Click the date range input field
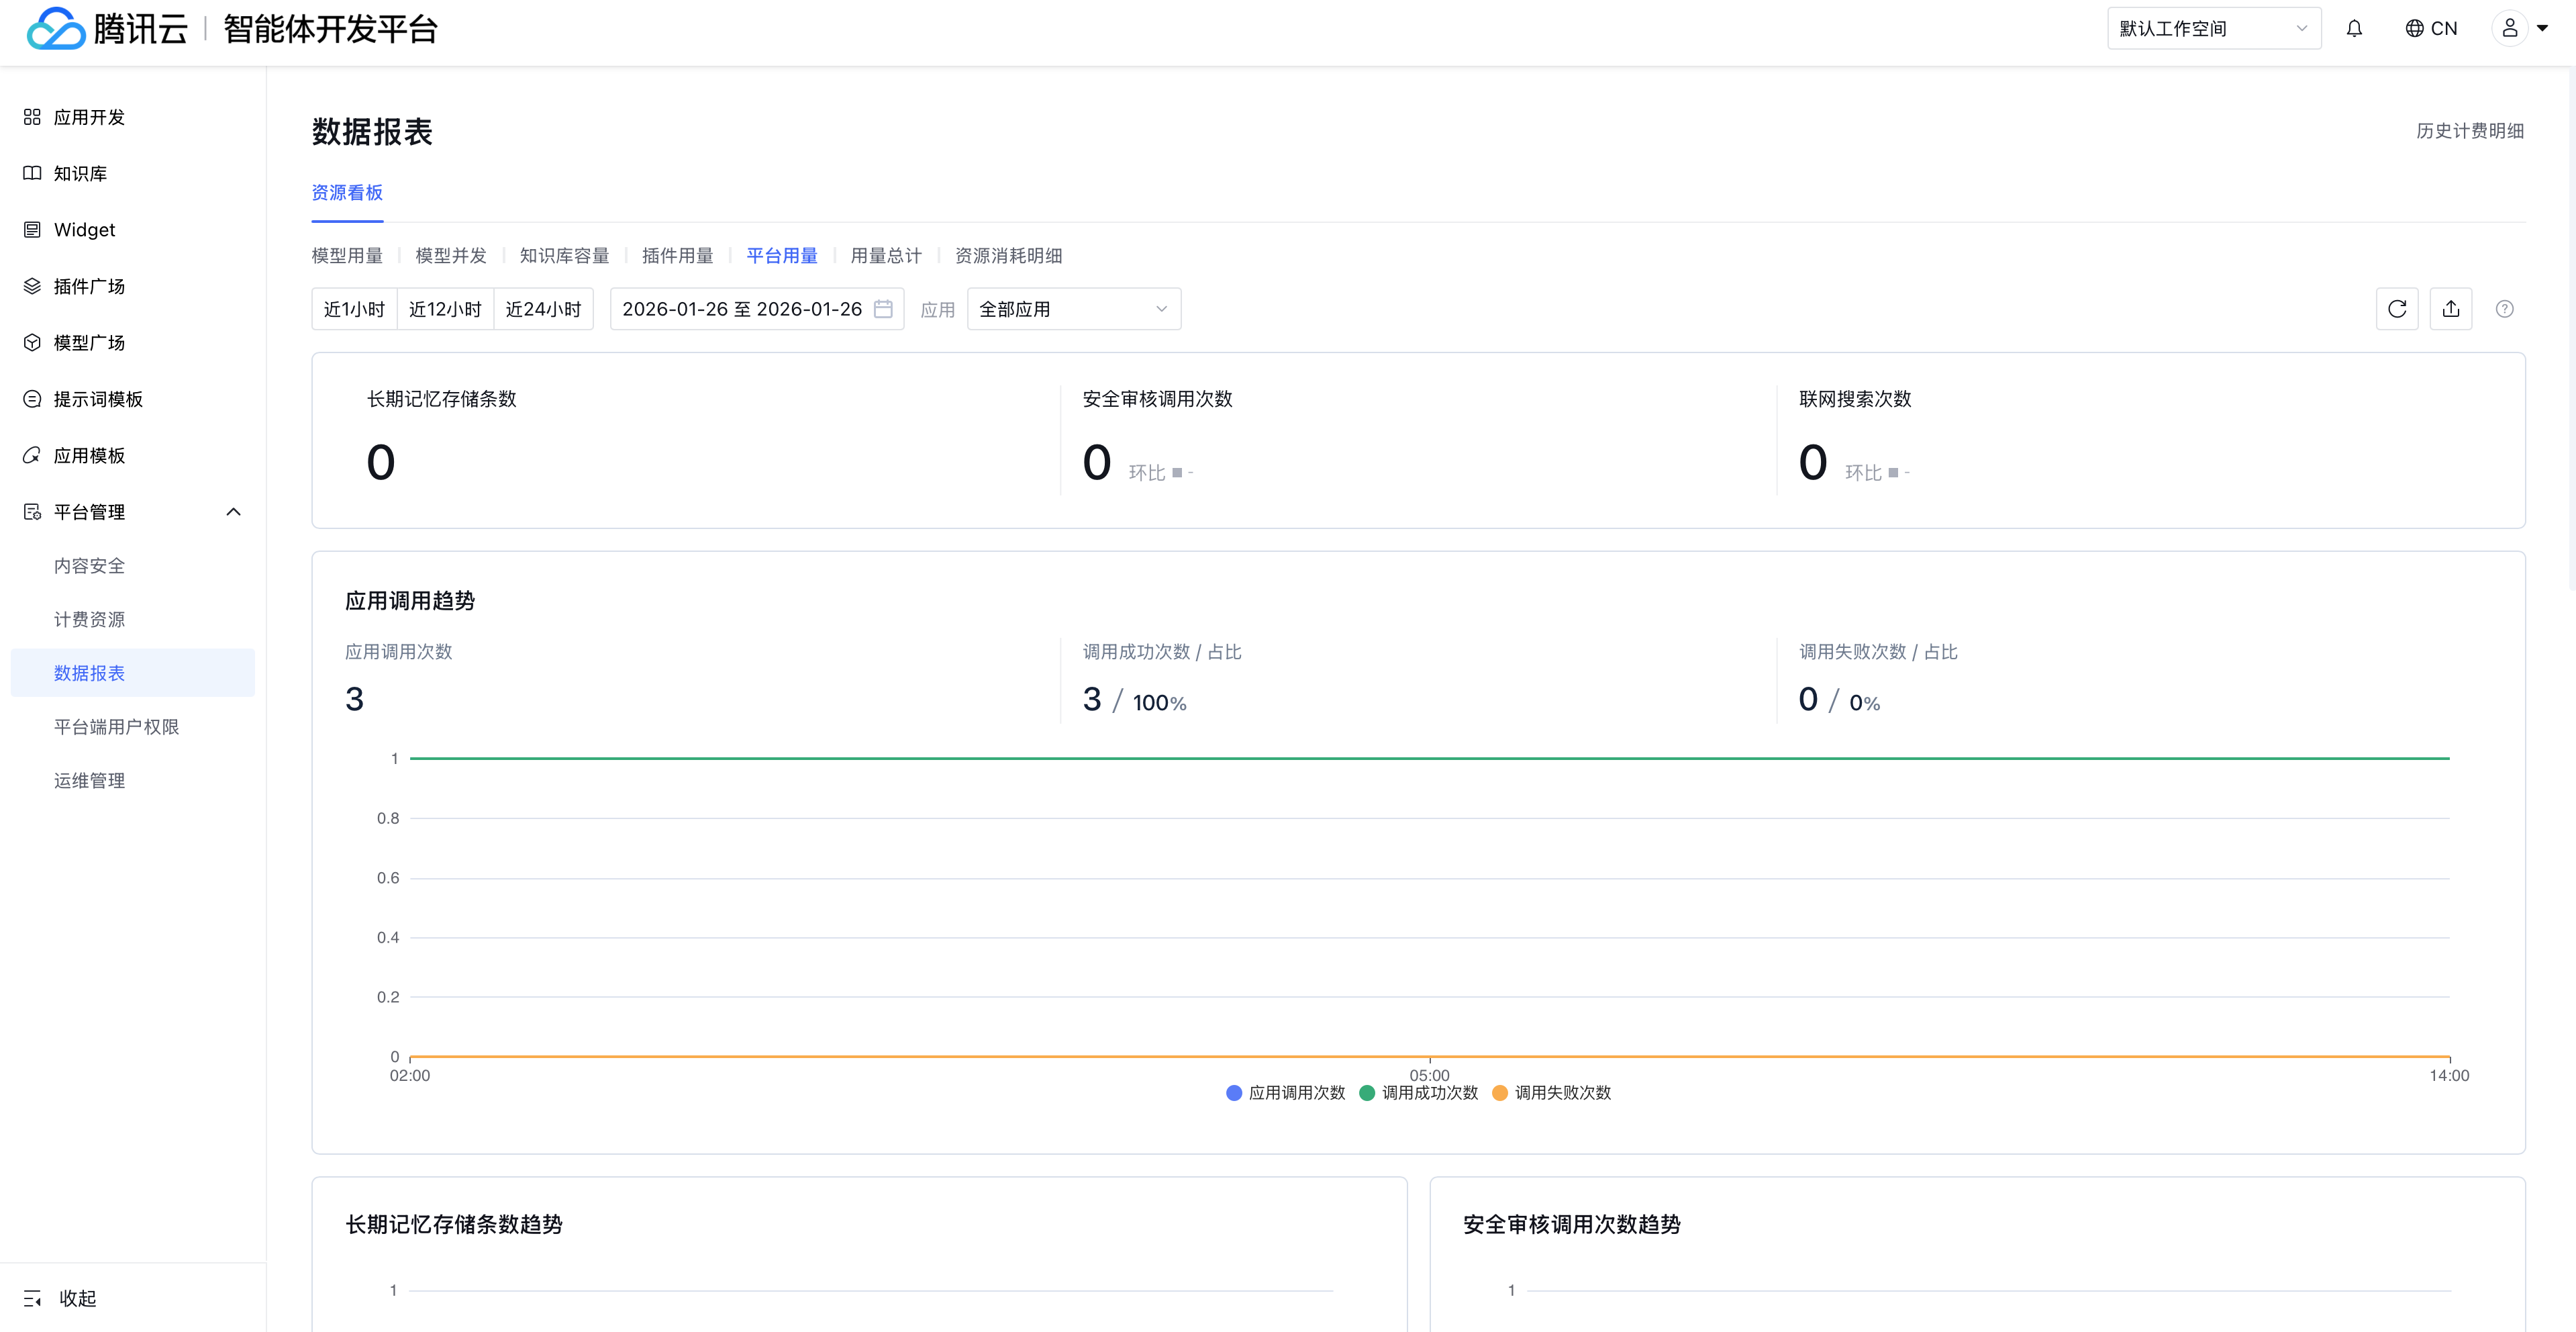Viewport: 2576px width, 1332px height. pos(741,309)
